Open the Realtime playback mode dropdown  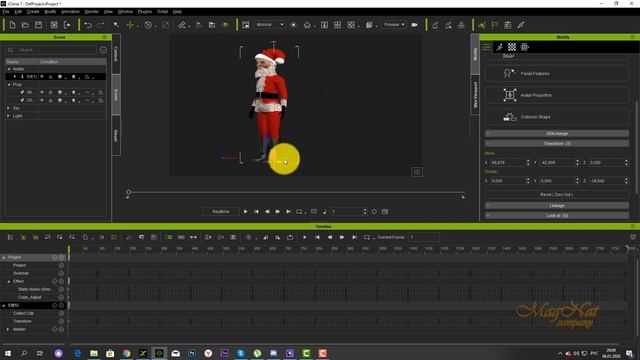click(x=221, y=211)
